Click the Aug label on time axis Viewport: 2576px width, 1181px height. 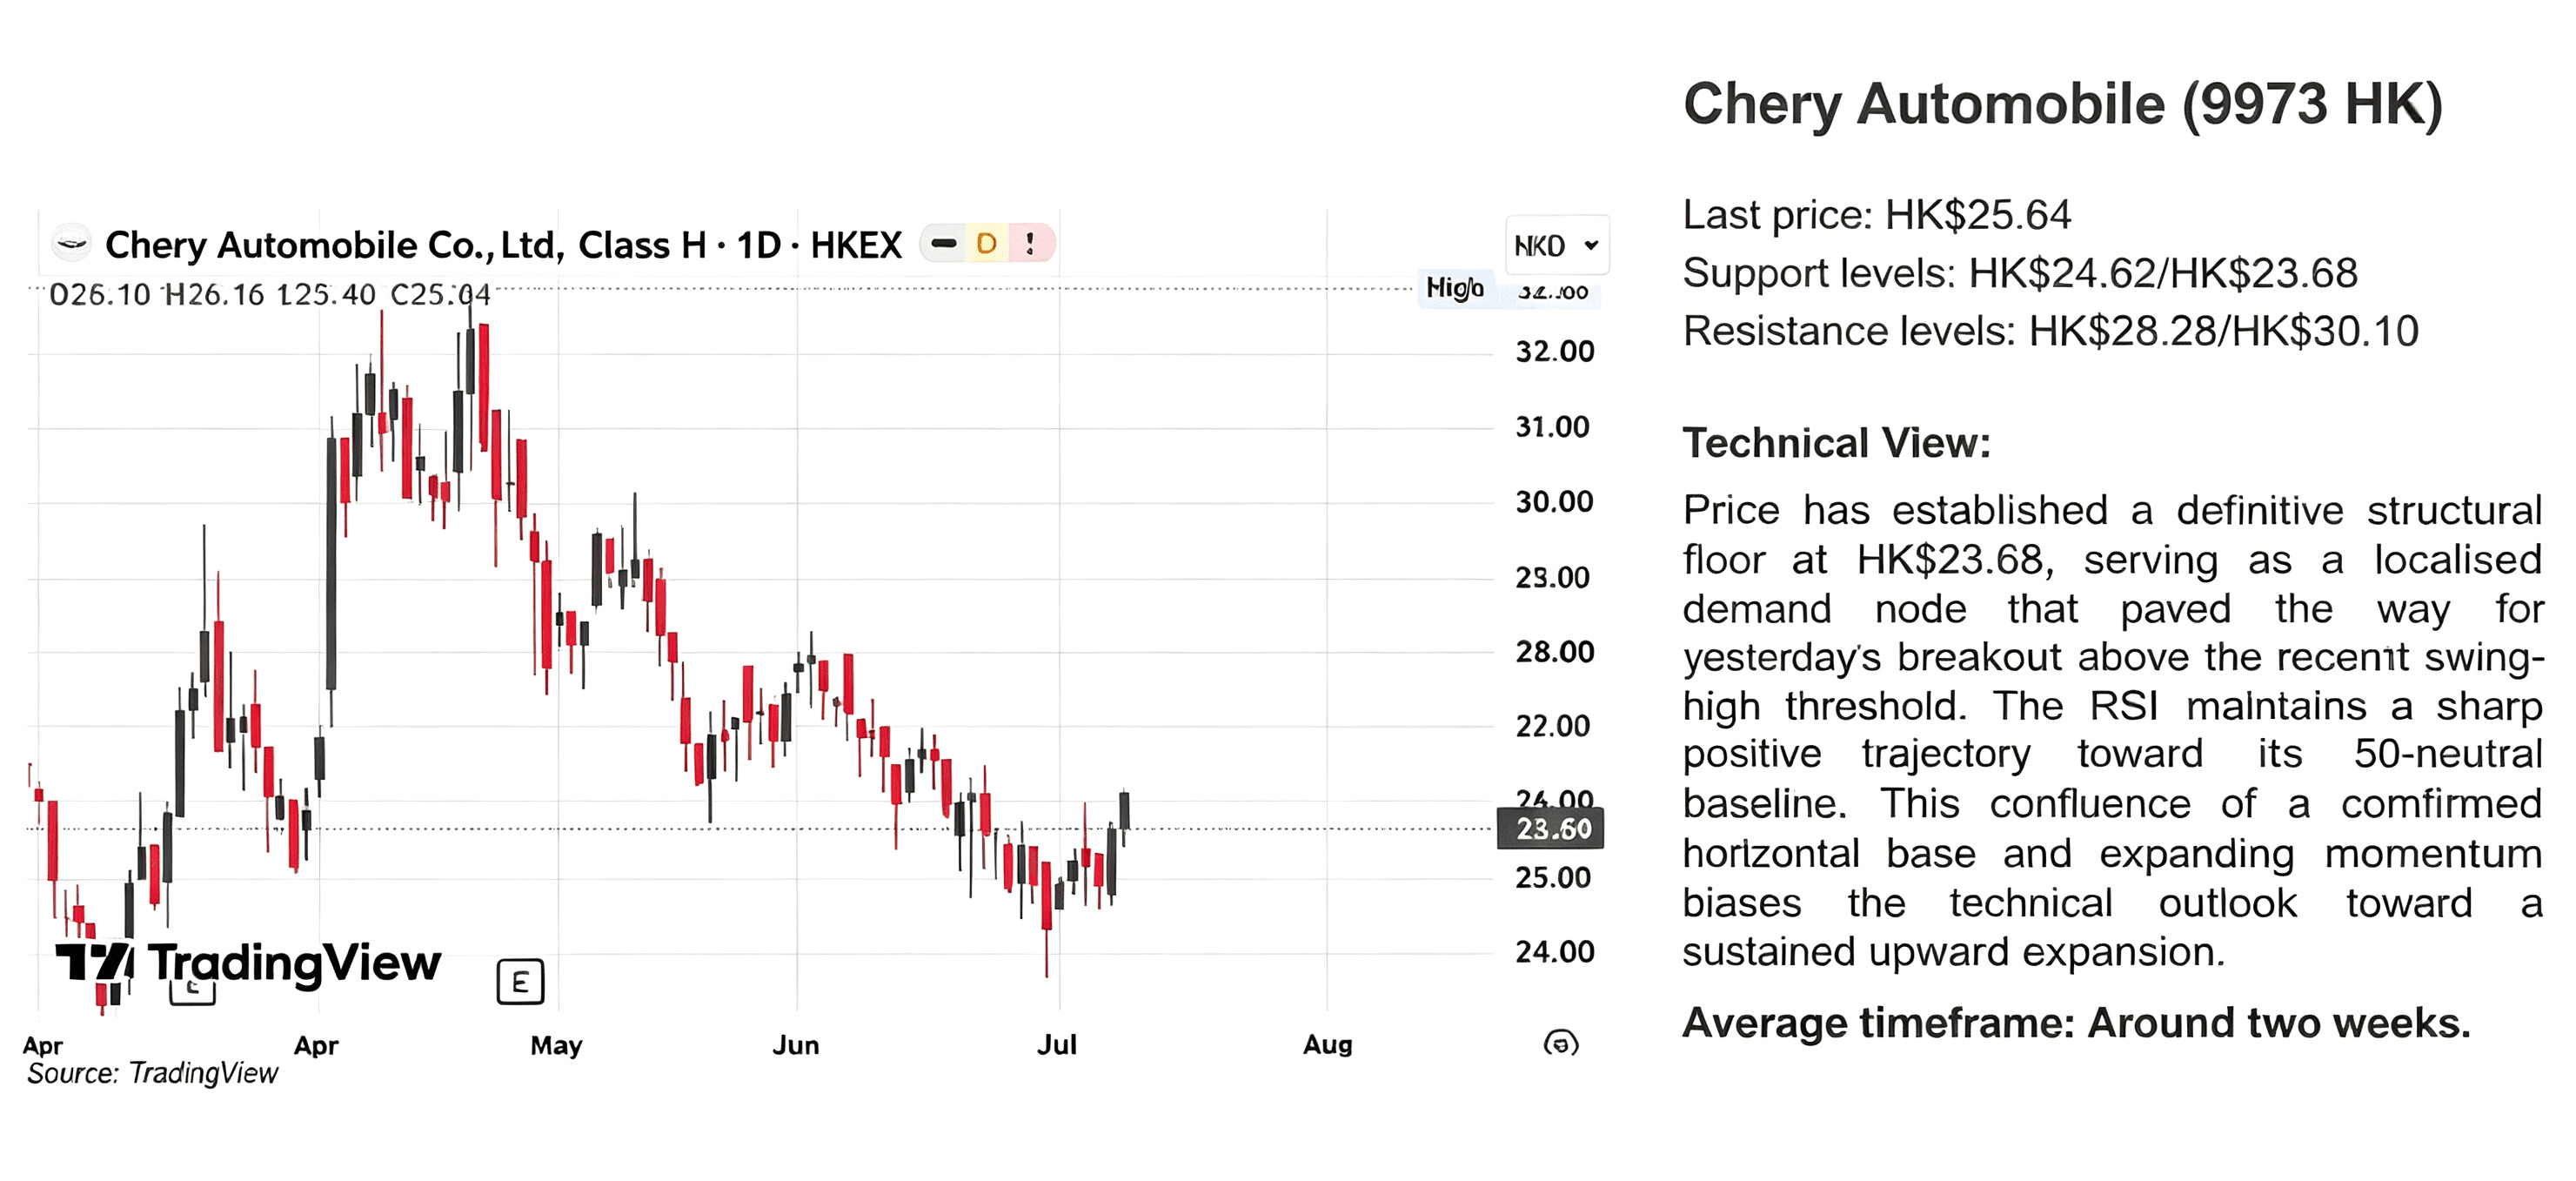coord(1327,1045)
